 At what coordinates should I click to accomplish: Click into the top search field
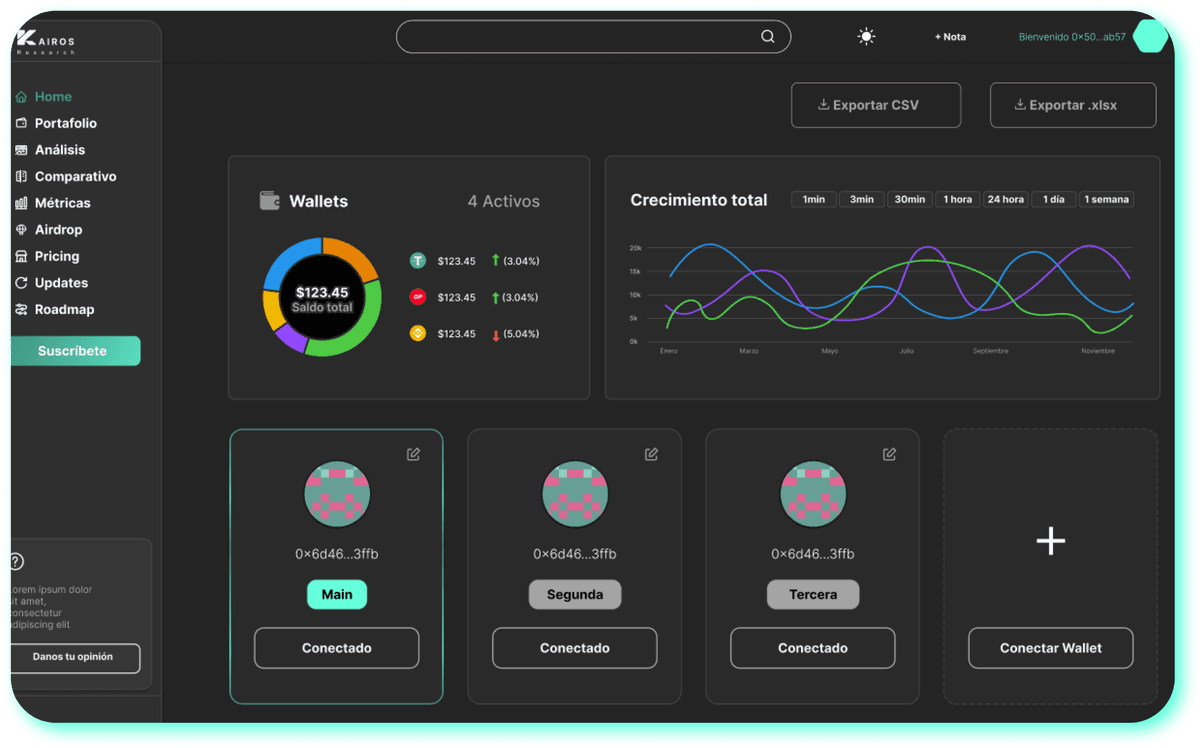click(580, 37)
